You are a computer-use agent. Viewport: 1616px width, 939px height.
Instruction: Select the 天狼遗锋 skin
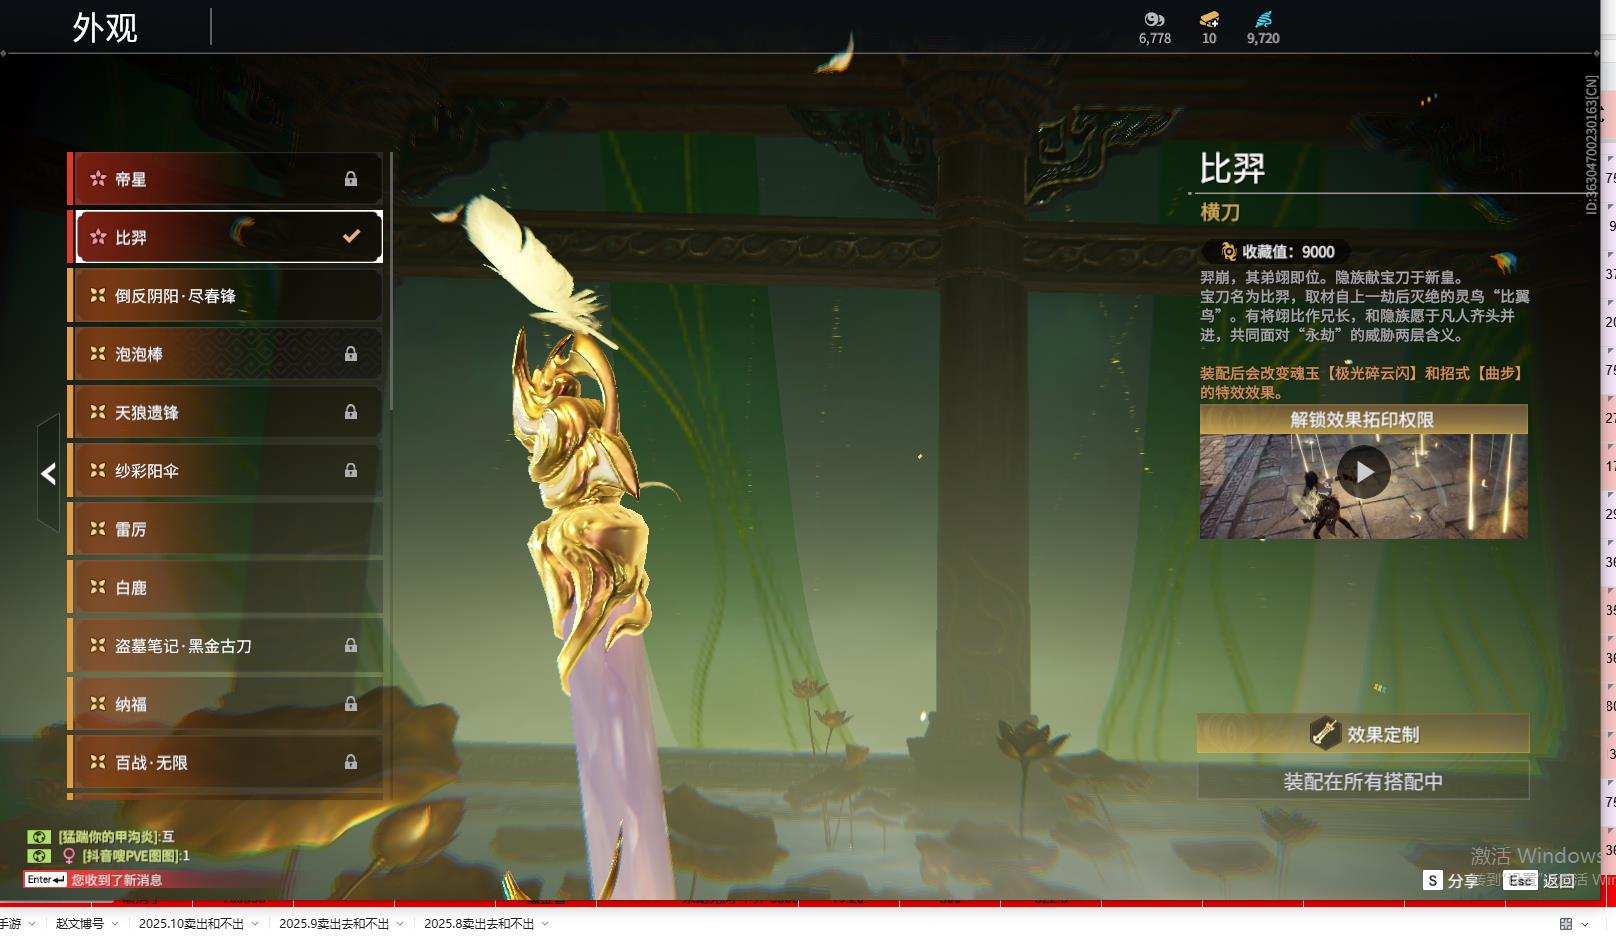[x=225, y=412]
